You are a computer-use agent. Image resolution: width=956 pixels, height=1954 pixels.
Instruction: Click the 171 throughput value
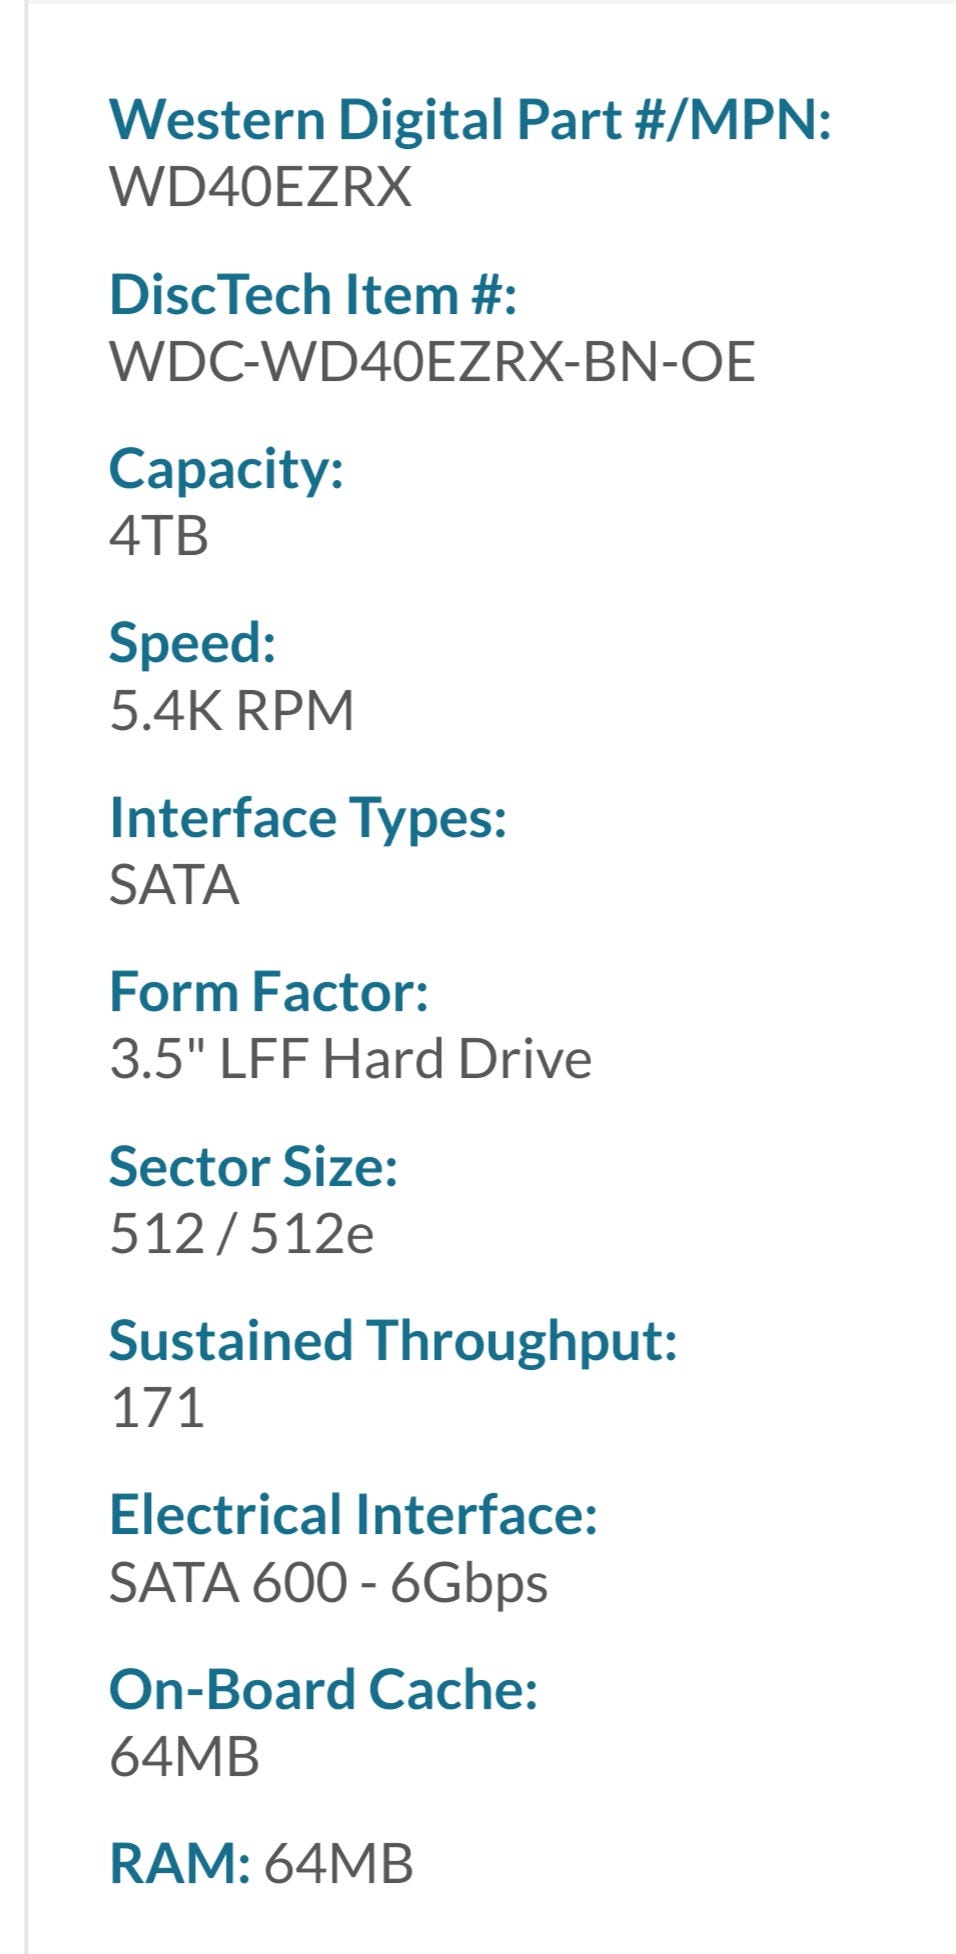pos(157,1407)
